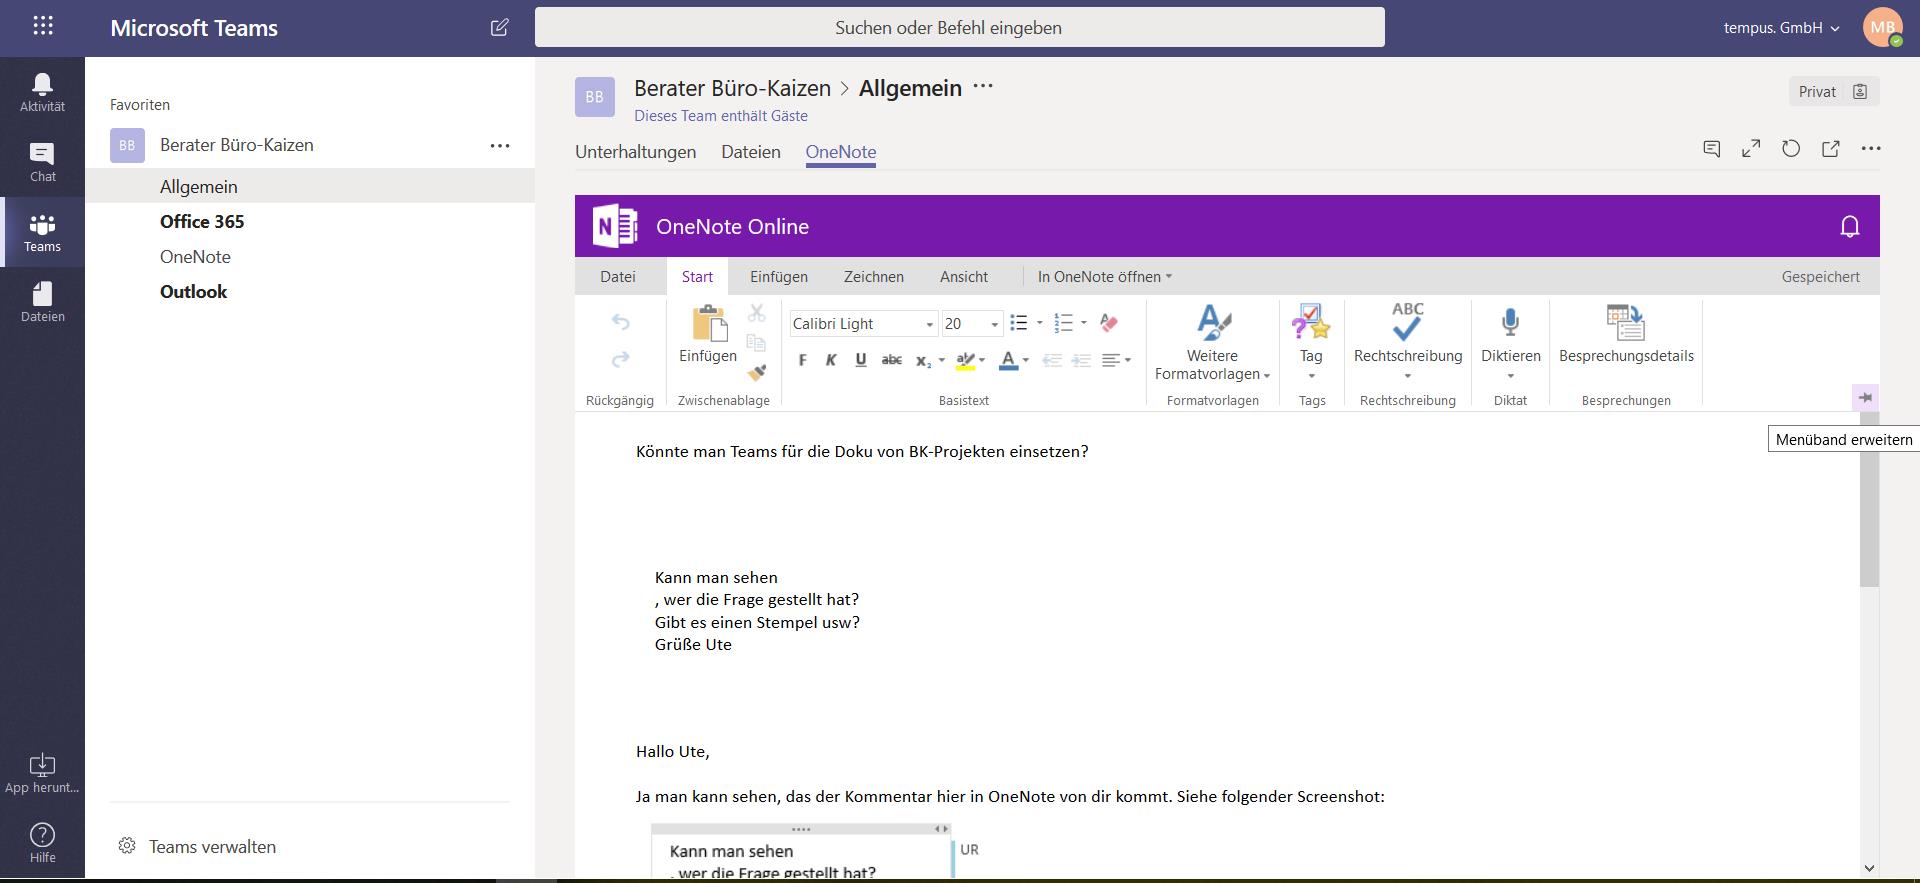Clear formatting with the eraser icon
1920x883 pixels.
pyautogui.click(x=1108, y=323)
